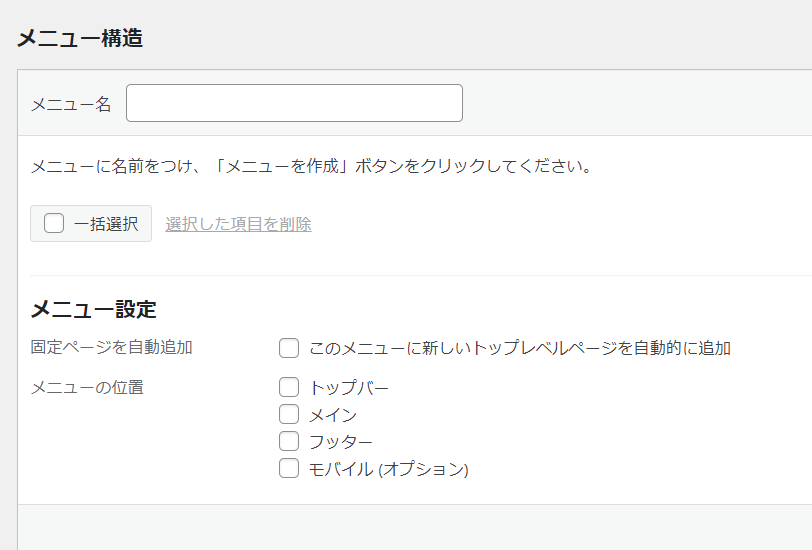
Task: Click the トップバー label text
Action: click(349, 387)
